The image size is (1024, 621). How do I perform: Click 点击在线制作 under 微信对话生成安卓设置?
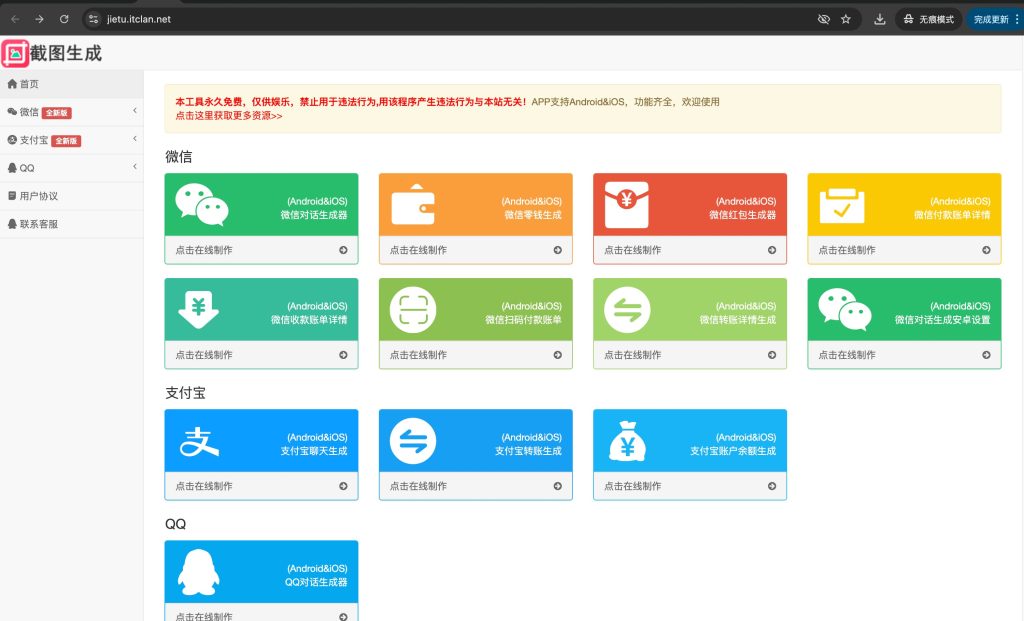click(x=847, y=355)
